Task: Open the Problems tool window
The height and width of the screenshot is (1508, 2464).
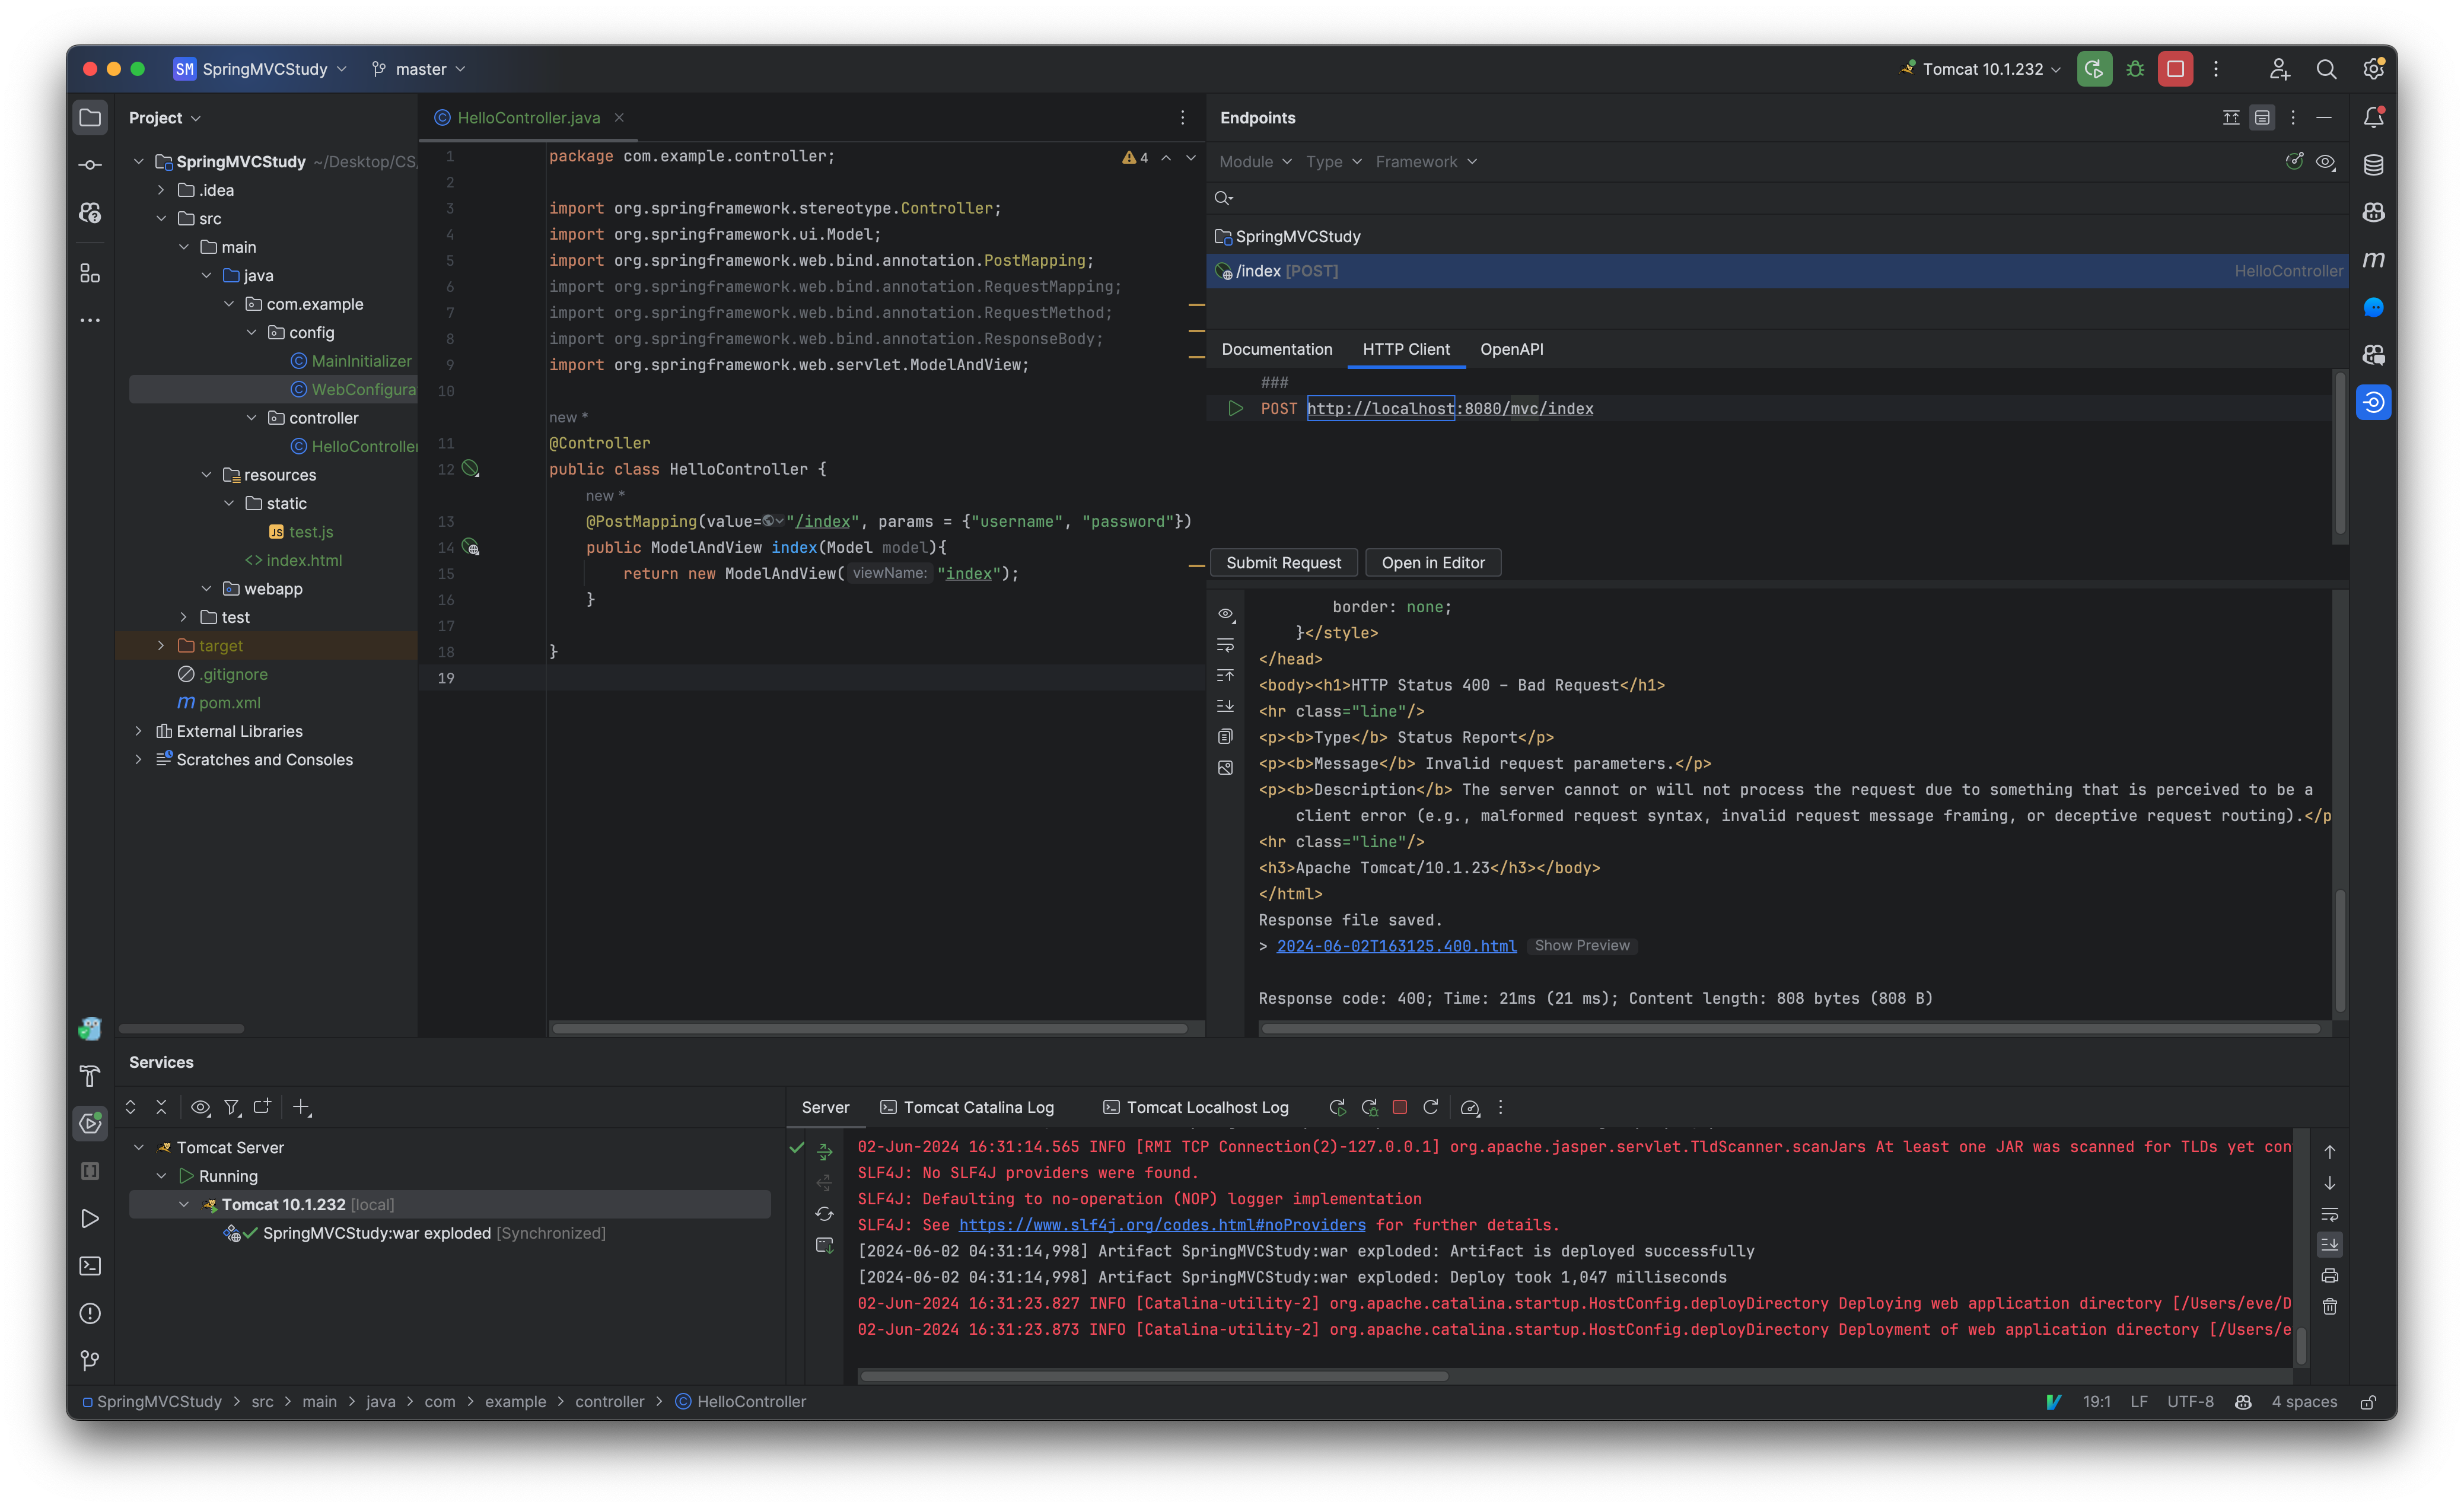Action: tap(90, 1313)
